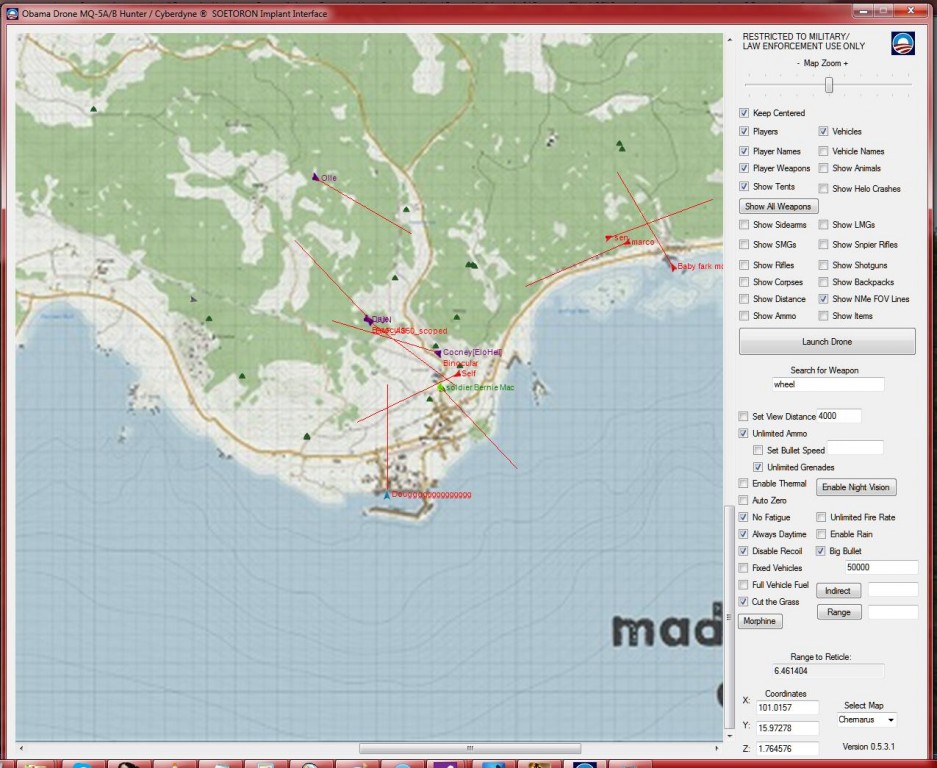Enable the Show Items checkbox

[x=823, y=316]
